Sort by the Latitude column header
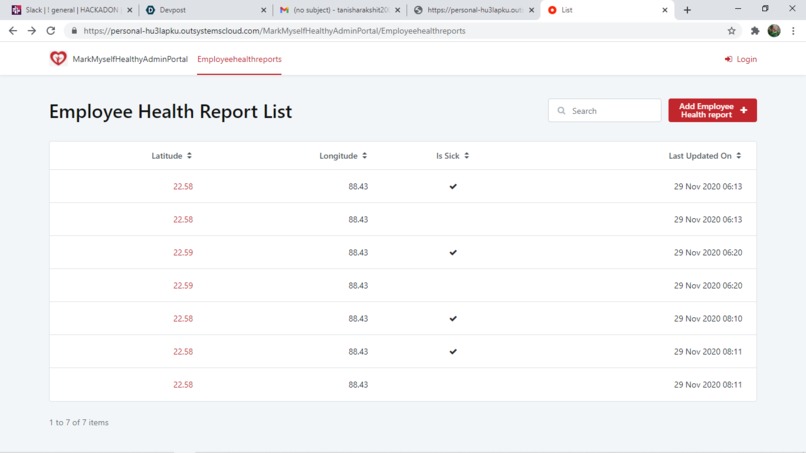The height and width of the screenshot is (453, 806). pos(172,156)
